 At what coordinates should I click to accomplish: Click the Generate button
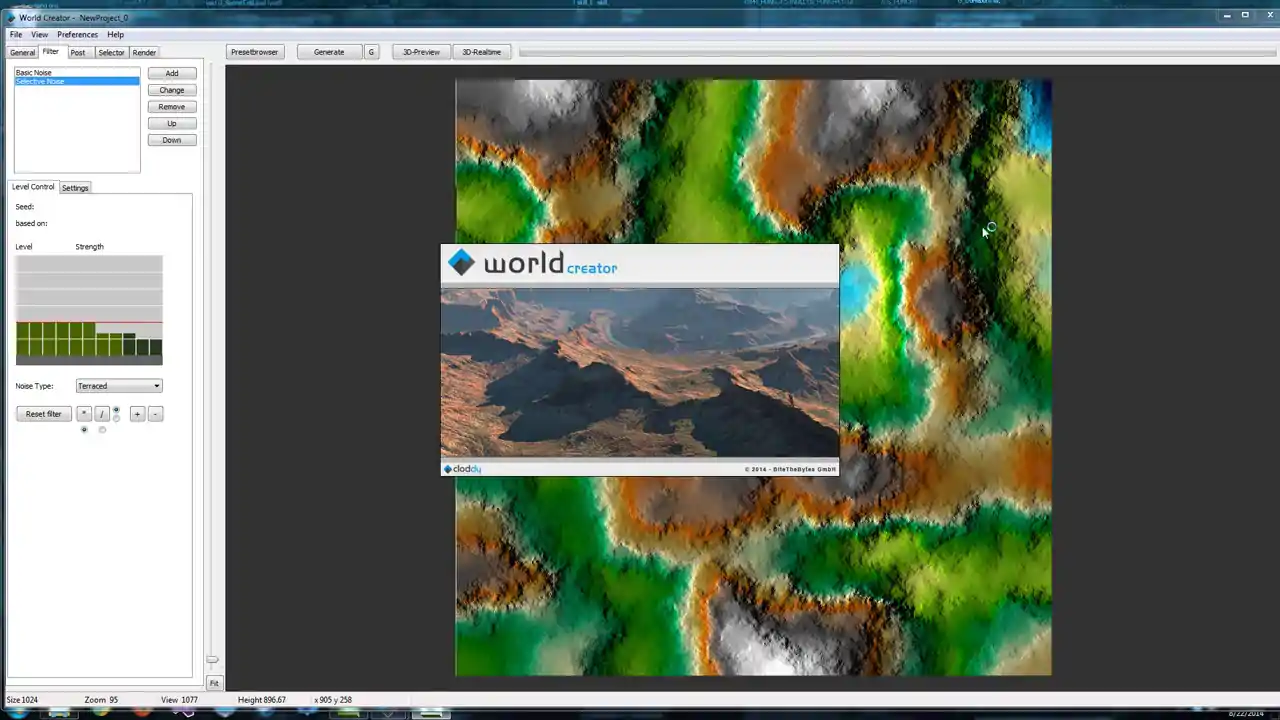coord(329,52)
